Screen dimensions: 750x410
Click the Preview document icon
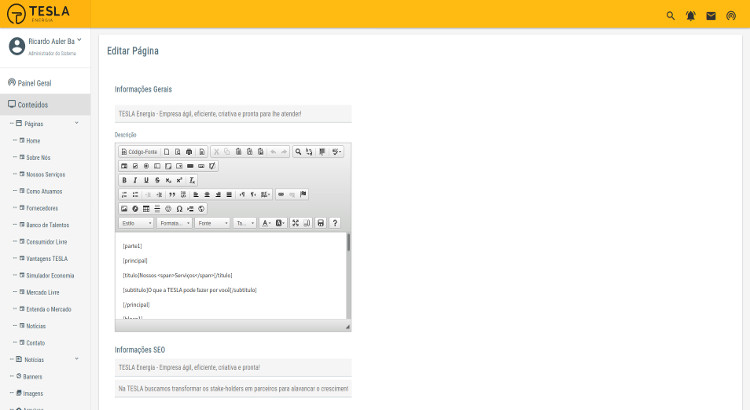coord(177,152)
